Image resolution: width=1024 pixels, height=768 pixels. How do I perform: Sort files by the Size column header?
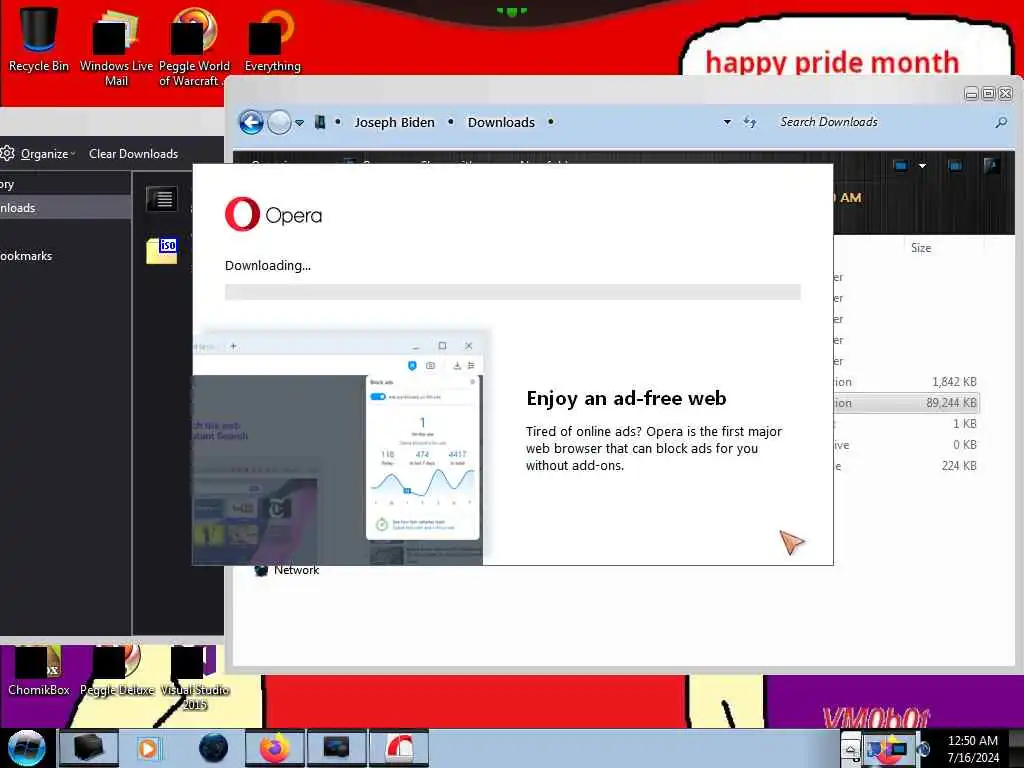click(x=921, y=248)
